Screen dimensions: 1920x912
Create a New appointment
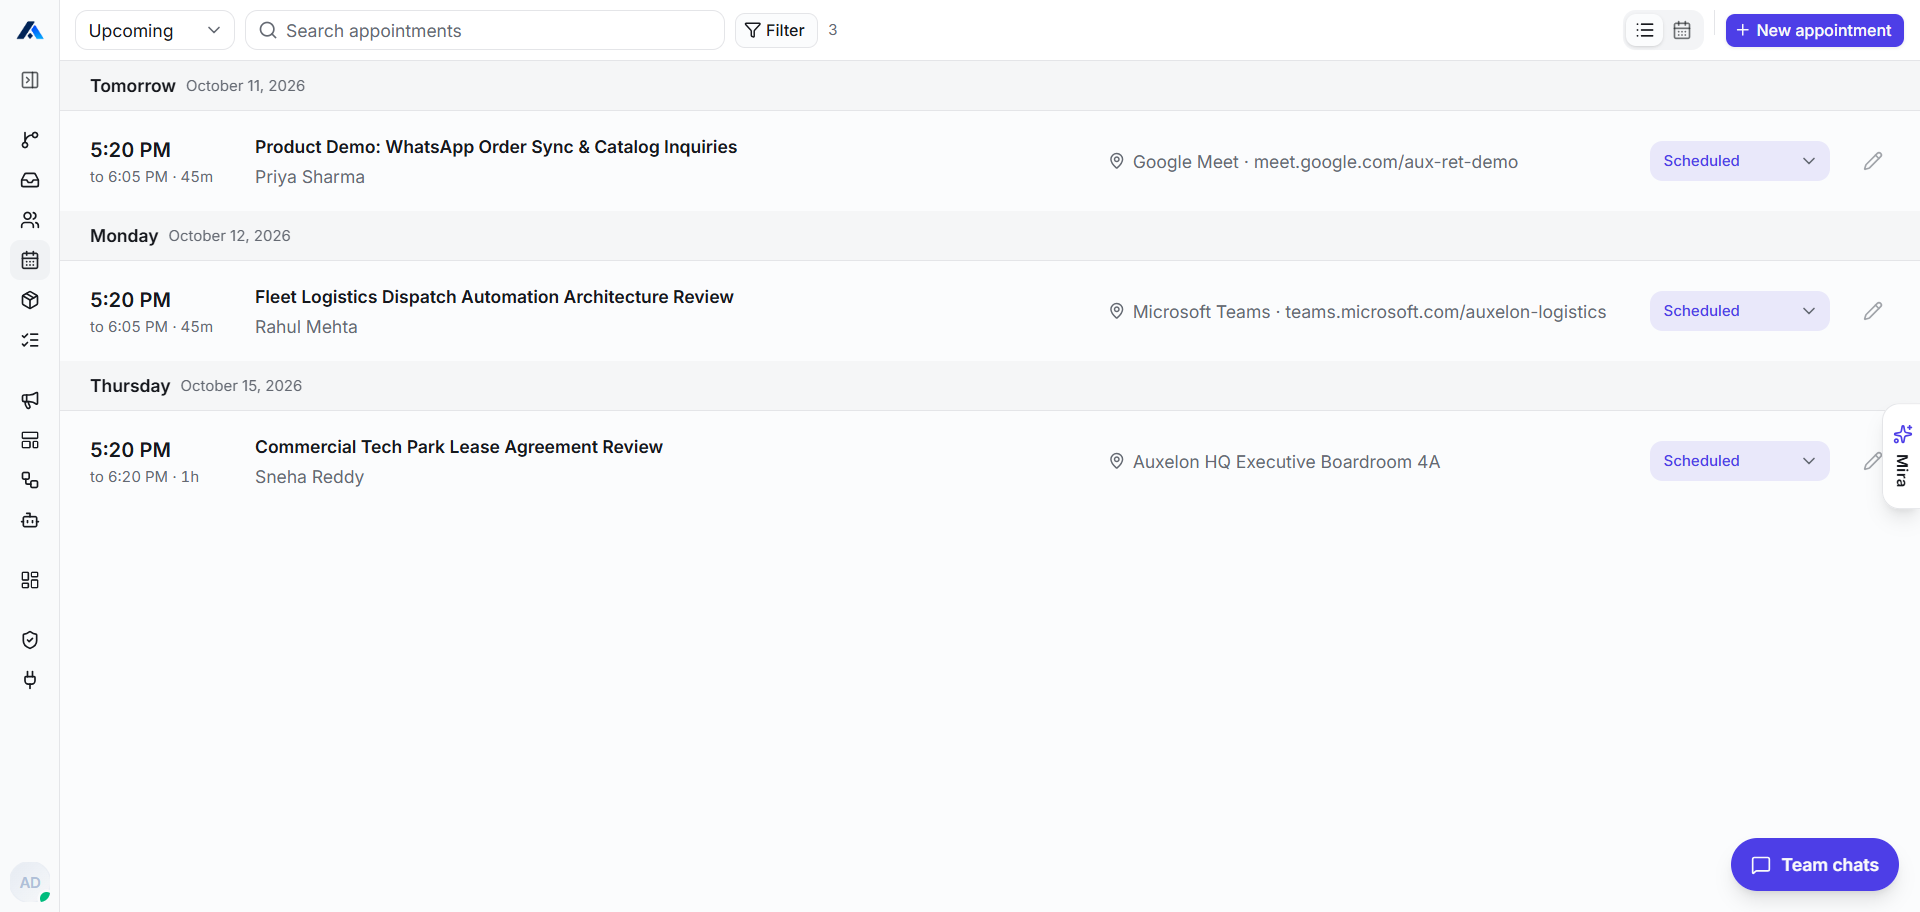pyautogui.click(x=1814, y=30)
